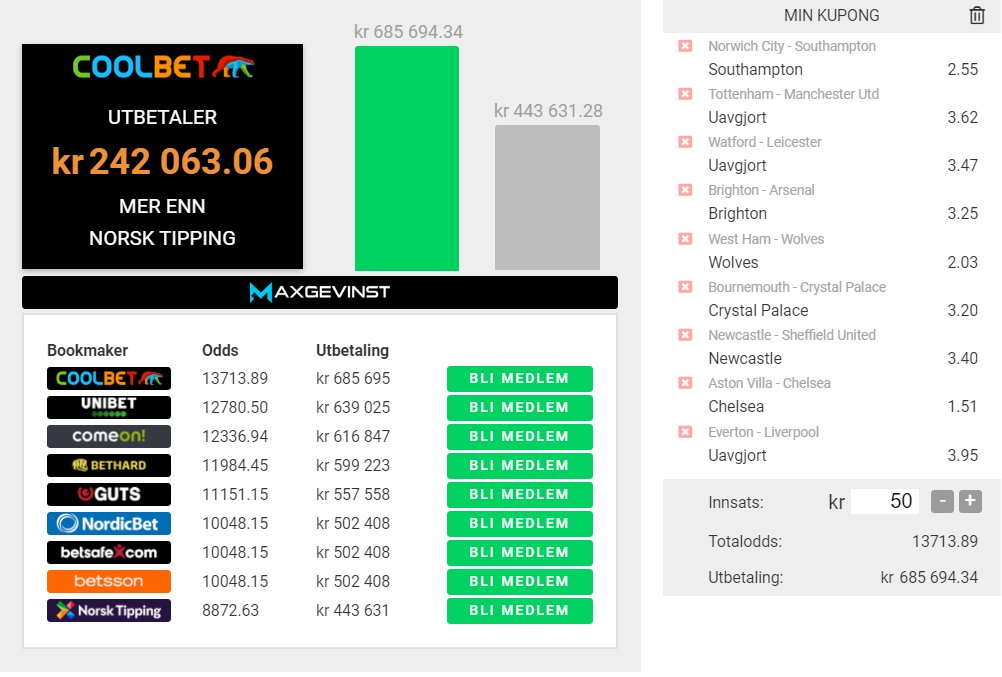Click the Southampton pick with odds 2.55
Viewport: 1002px width, 677px height.
pos(843,69)
